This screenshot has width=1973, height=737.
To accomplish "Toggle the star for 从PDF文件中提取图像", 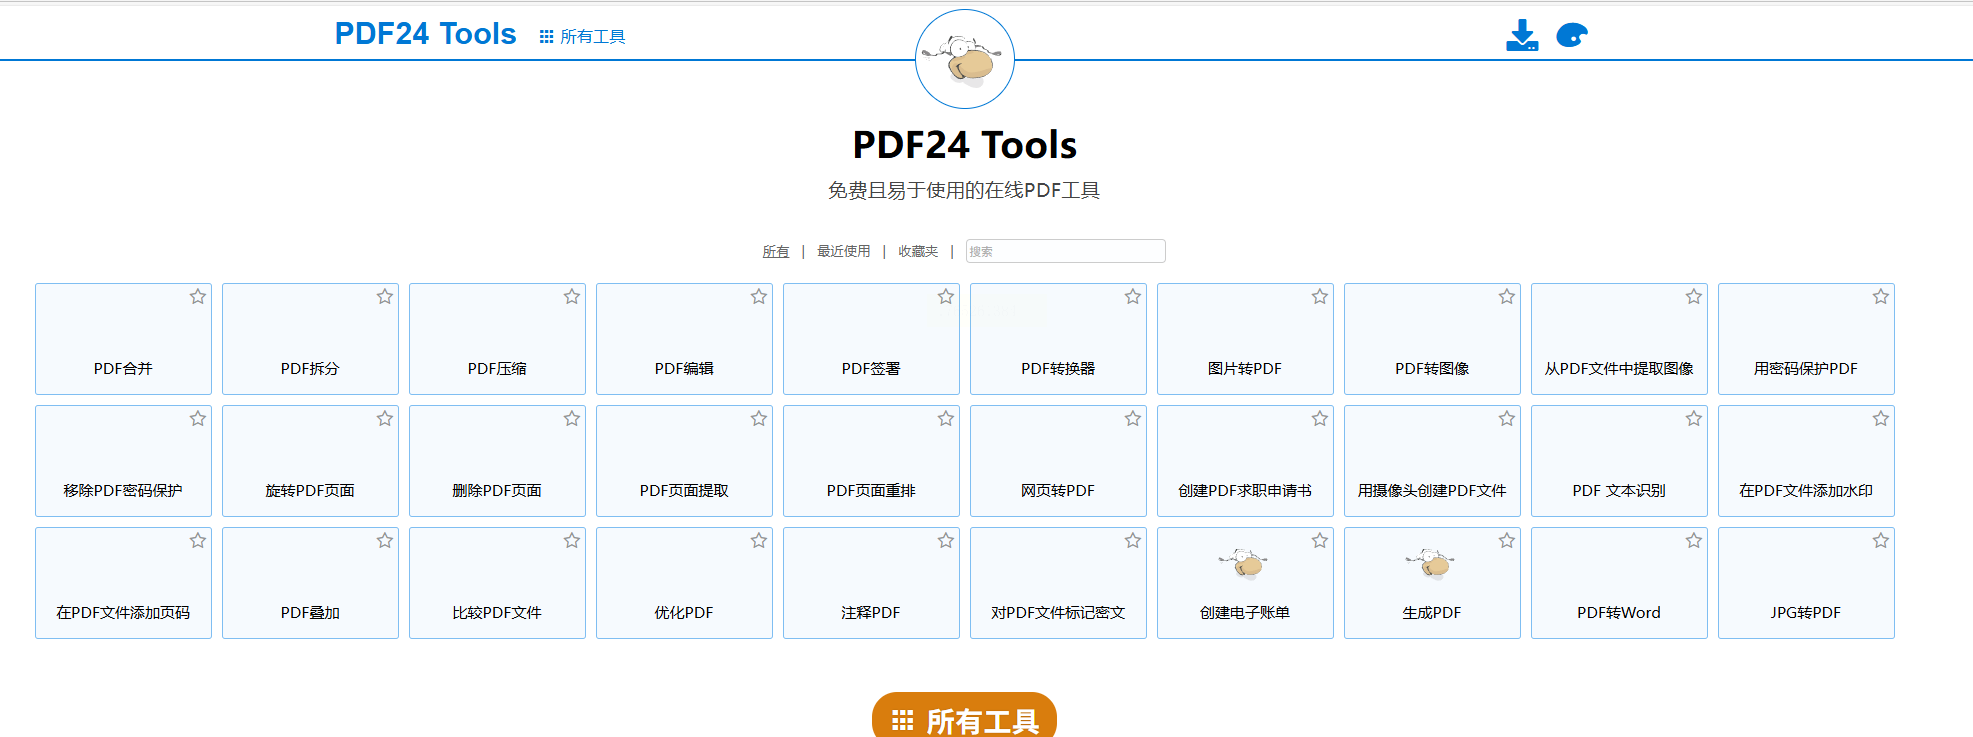I will click(1694, 297).
